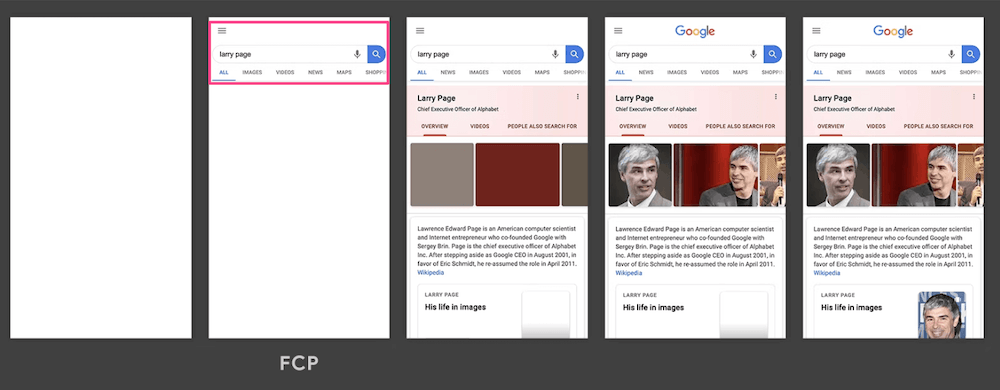
Task: Switch to MAPS tab in the FCP frame
Action: coord(344,73)
